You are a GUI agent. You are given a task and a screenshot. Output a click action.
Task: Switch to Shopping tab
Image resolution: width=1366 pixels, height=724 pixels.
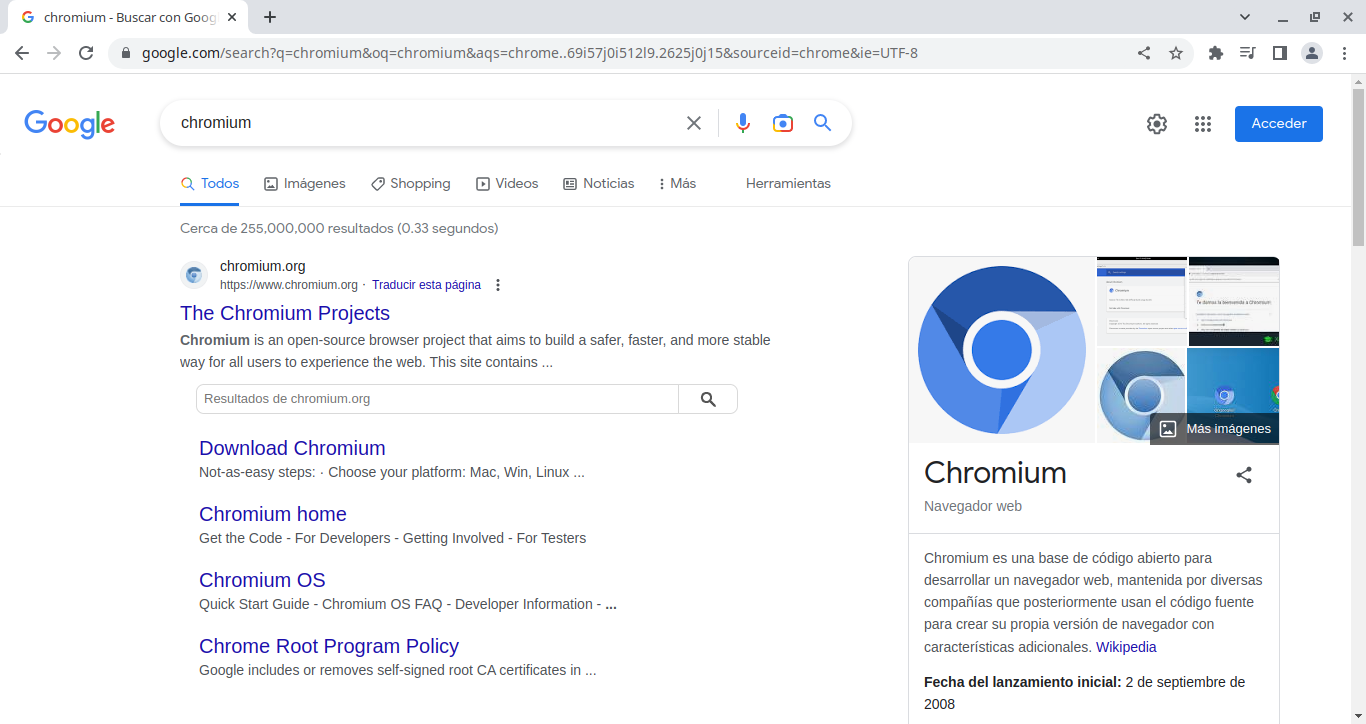(411, 184)
